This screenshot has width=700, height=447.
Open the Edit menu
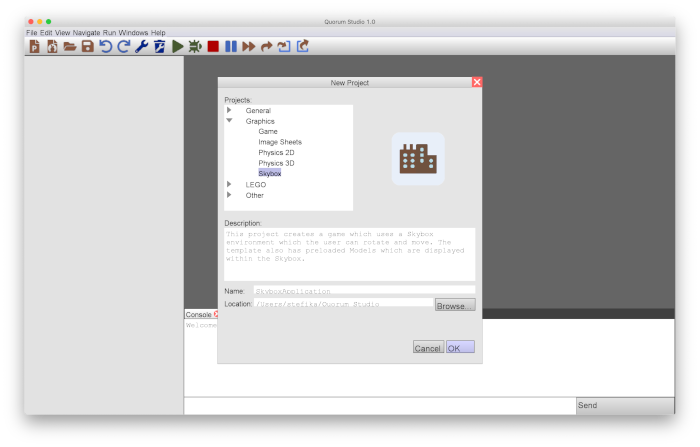pos(46,33)
